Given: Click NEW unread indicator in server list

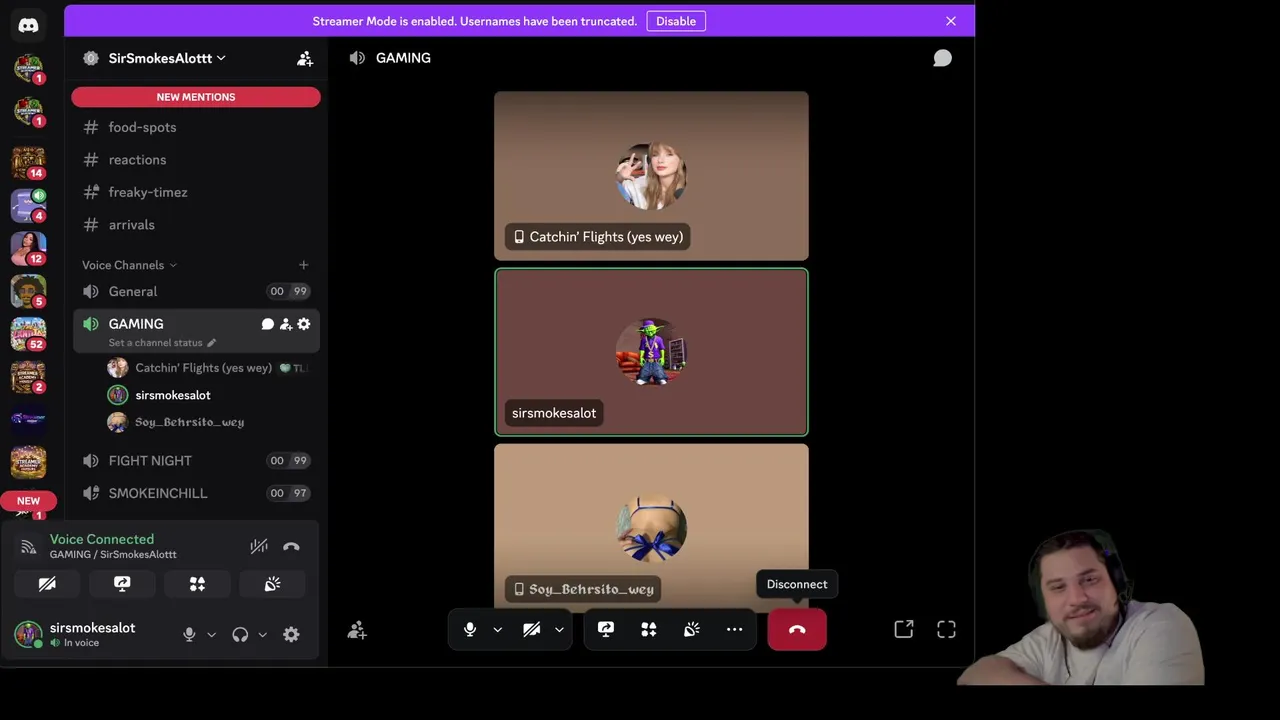Looking at the screenshot, I should coord(28,501).
